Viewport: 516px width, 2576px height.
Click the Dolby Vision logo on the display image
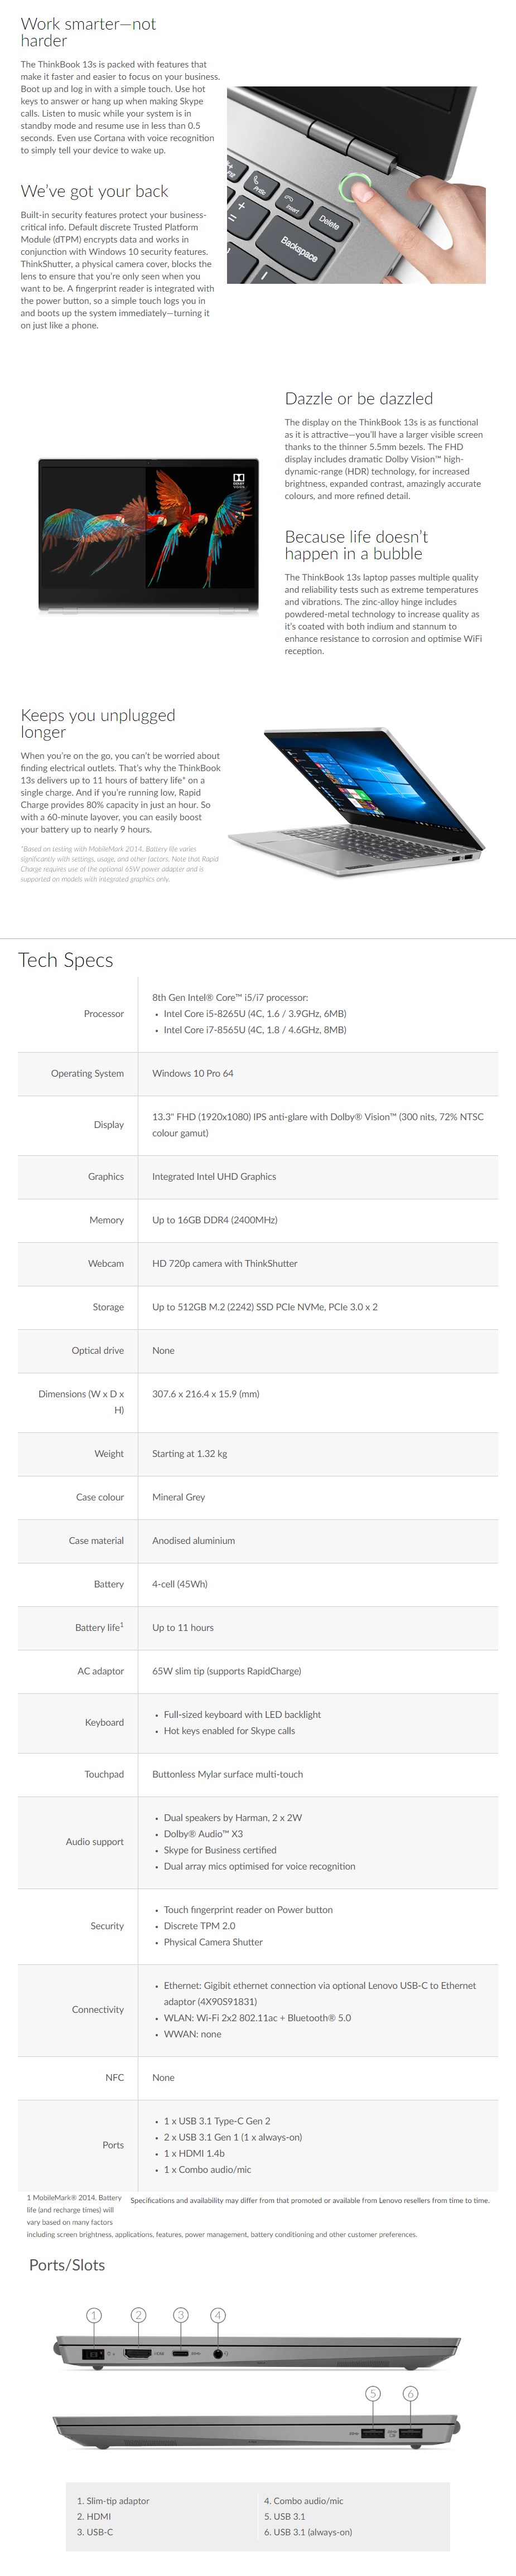tap(239, 481)
